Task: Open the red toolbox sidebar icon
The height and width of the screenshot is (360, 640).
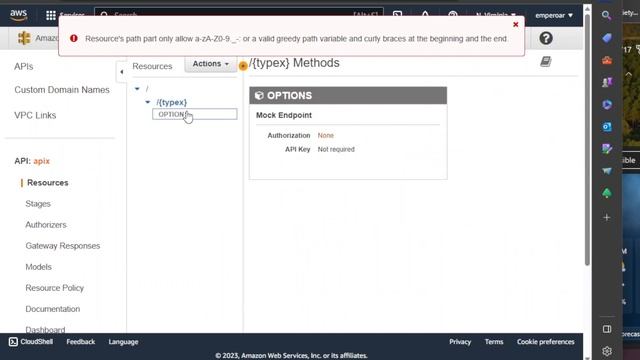Action: point(607,60)
